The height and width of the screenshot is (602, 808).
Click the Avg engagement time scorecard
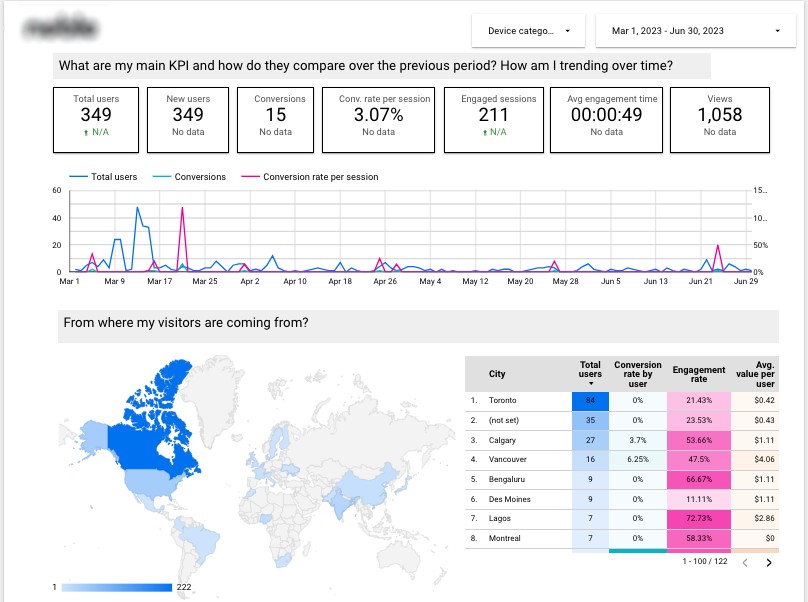coord(605,119)
